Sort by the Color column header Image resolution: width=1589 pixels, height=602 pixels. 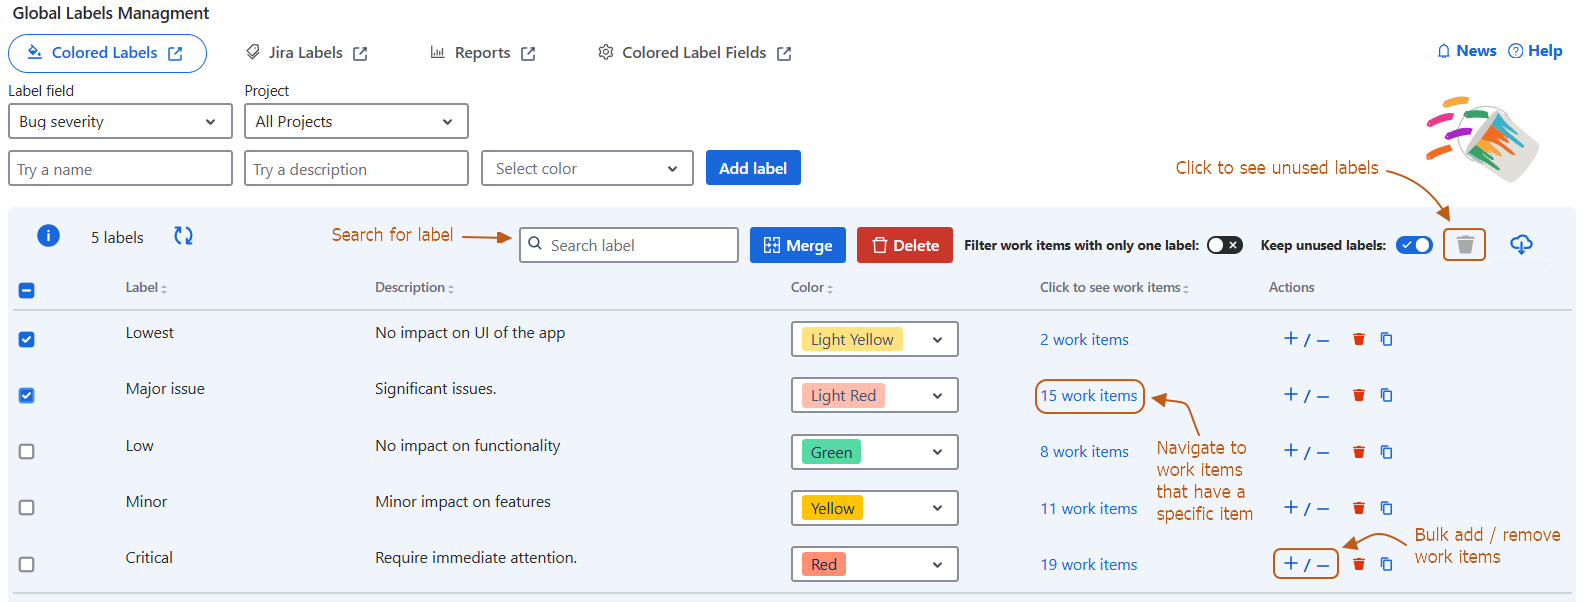tap(811, 288)
